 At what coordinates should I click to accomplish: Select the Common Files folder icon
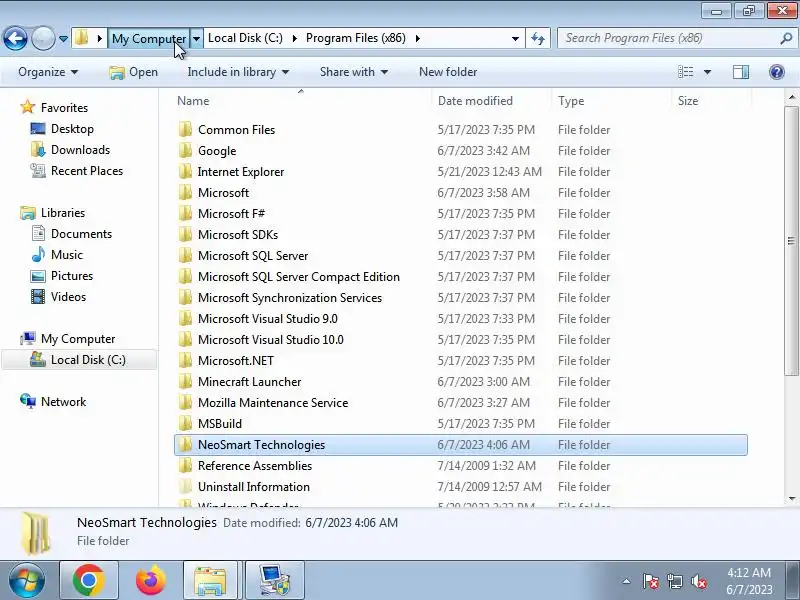pyautogui.click(x=185, y=130)
